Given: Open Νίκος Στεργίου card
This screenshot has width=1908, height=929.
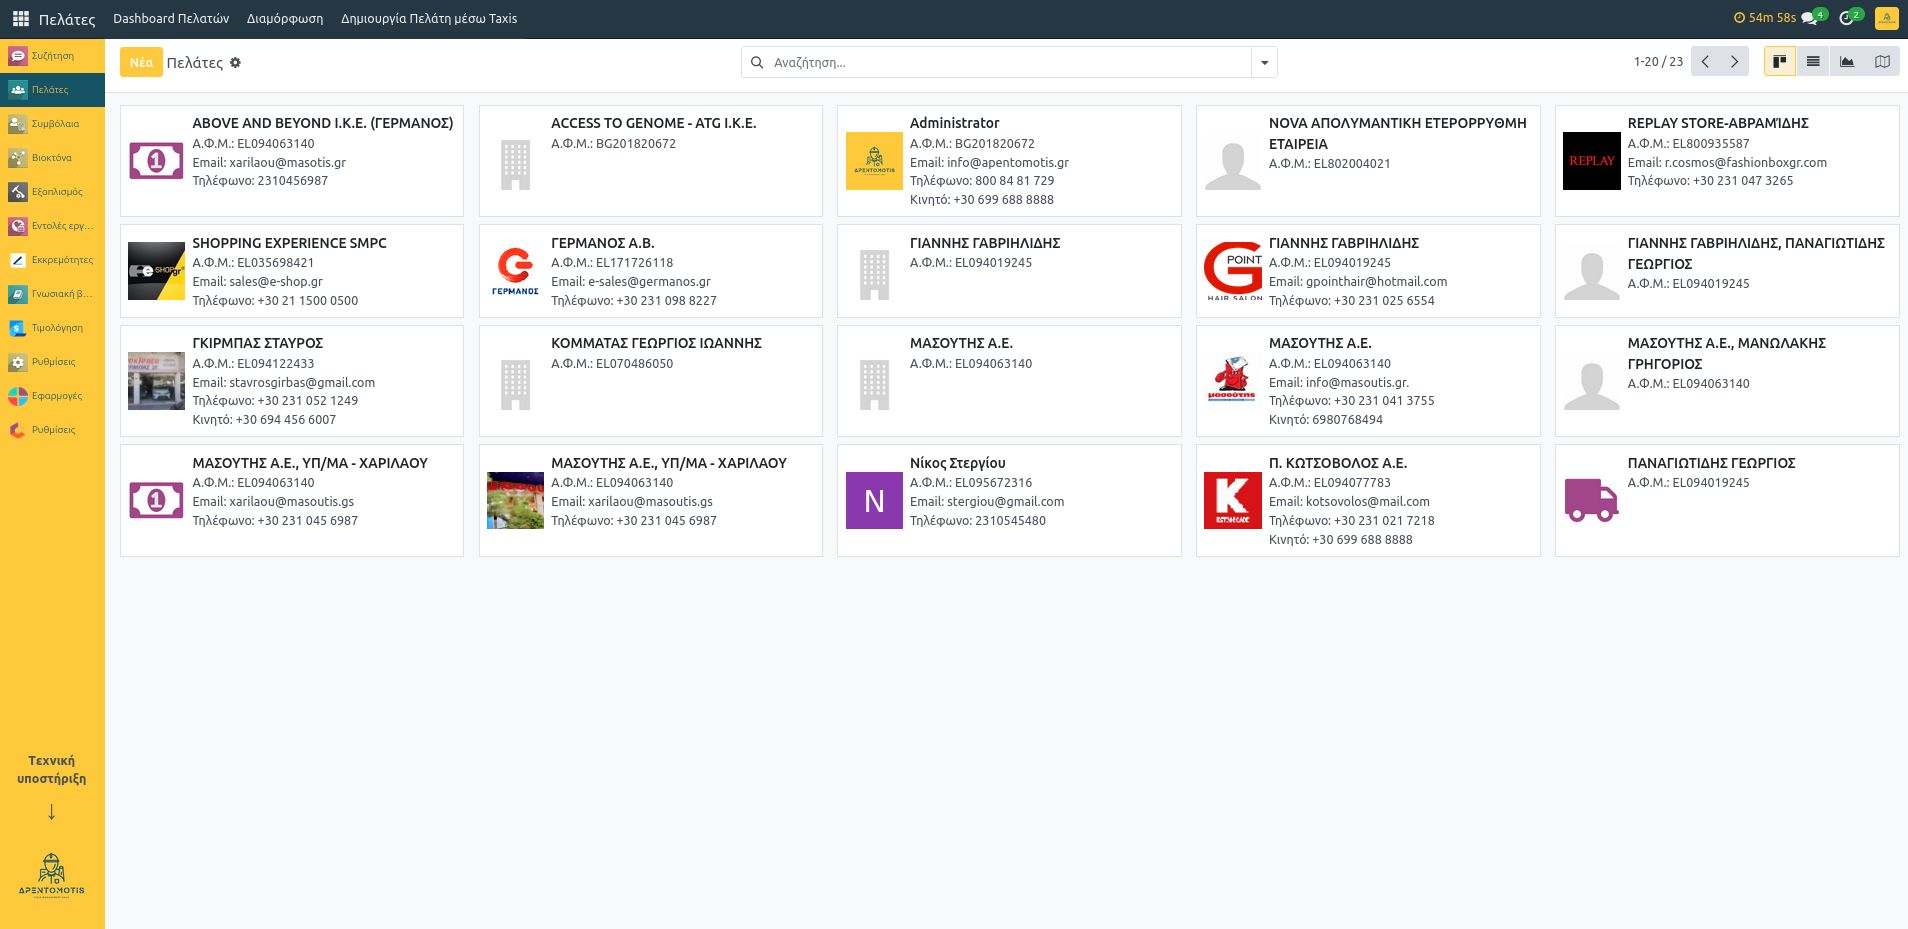Looking at the screenshot, I should click(x=1009, y=500).
